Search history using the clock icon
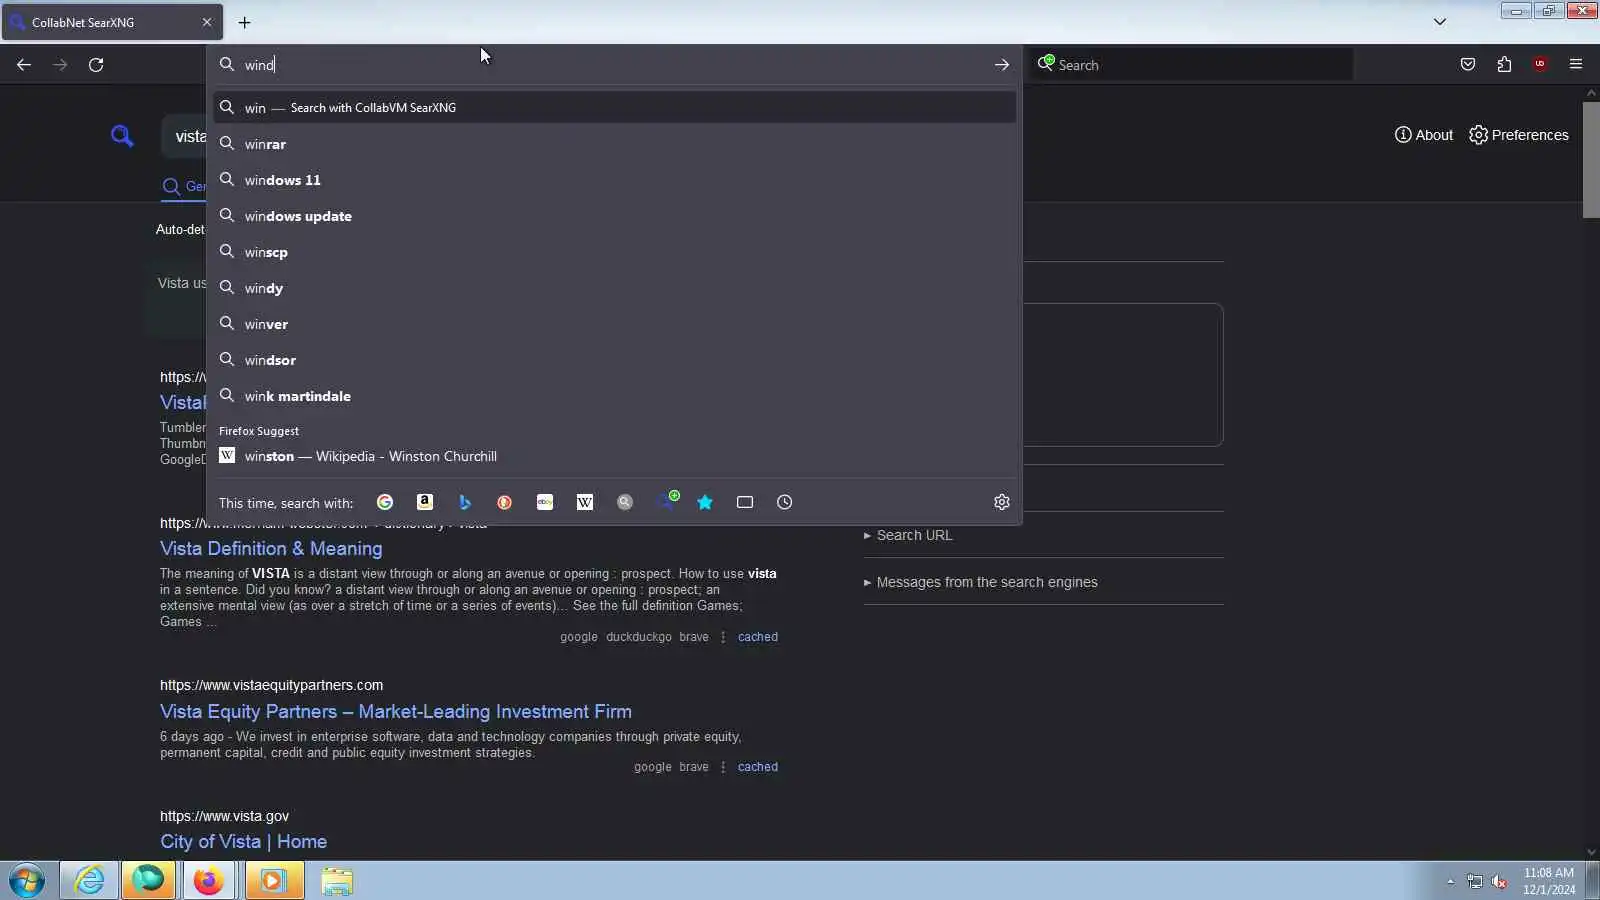This screenshot has height=900, width=1600. click(x=785, y=502)
